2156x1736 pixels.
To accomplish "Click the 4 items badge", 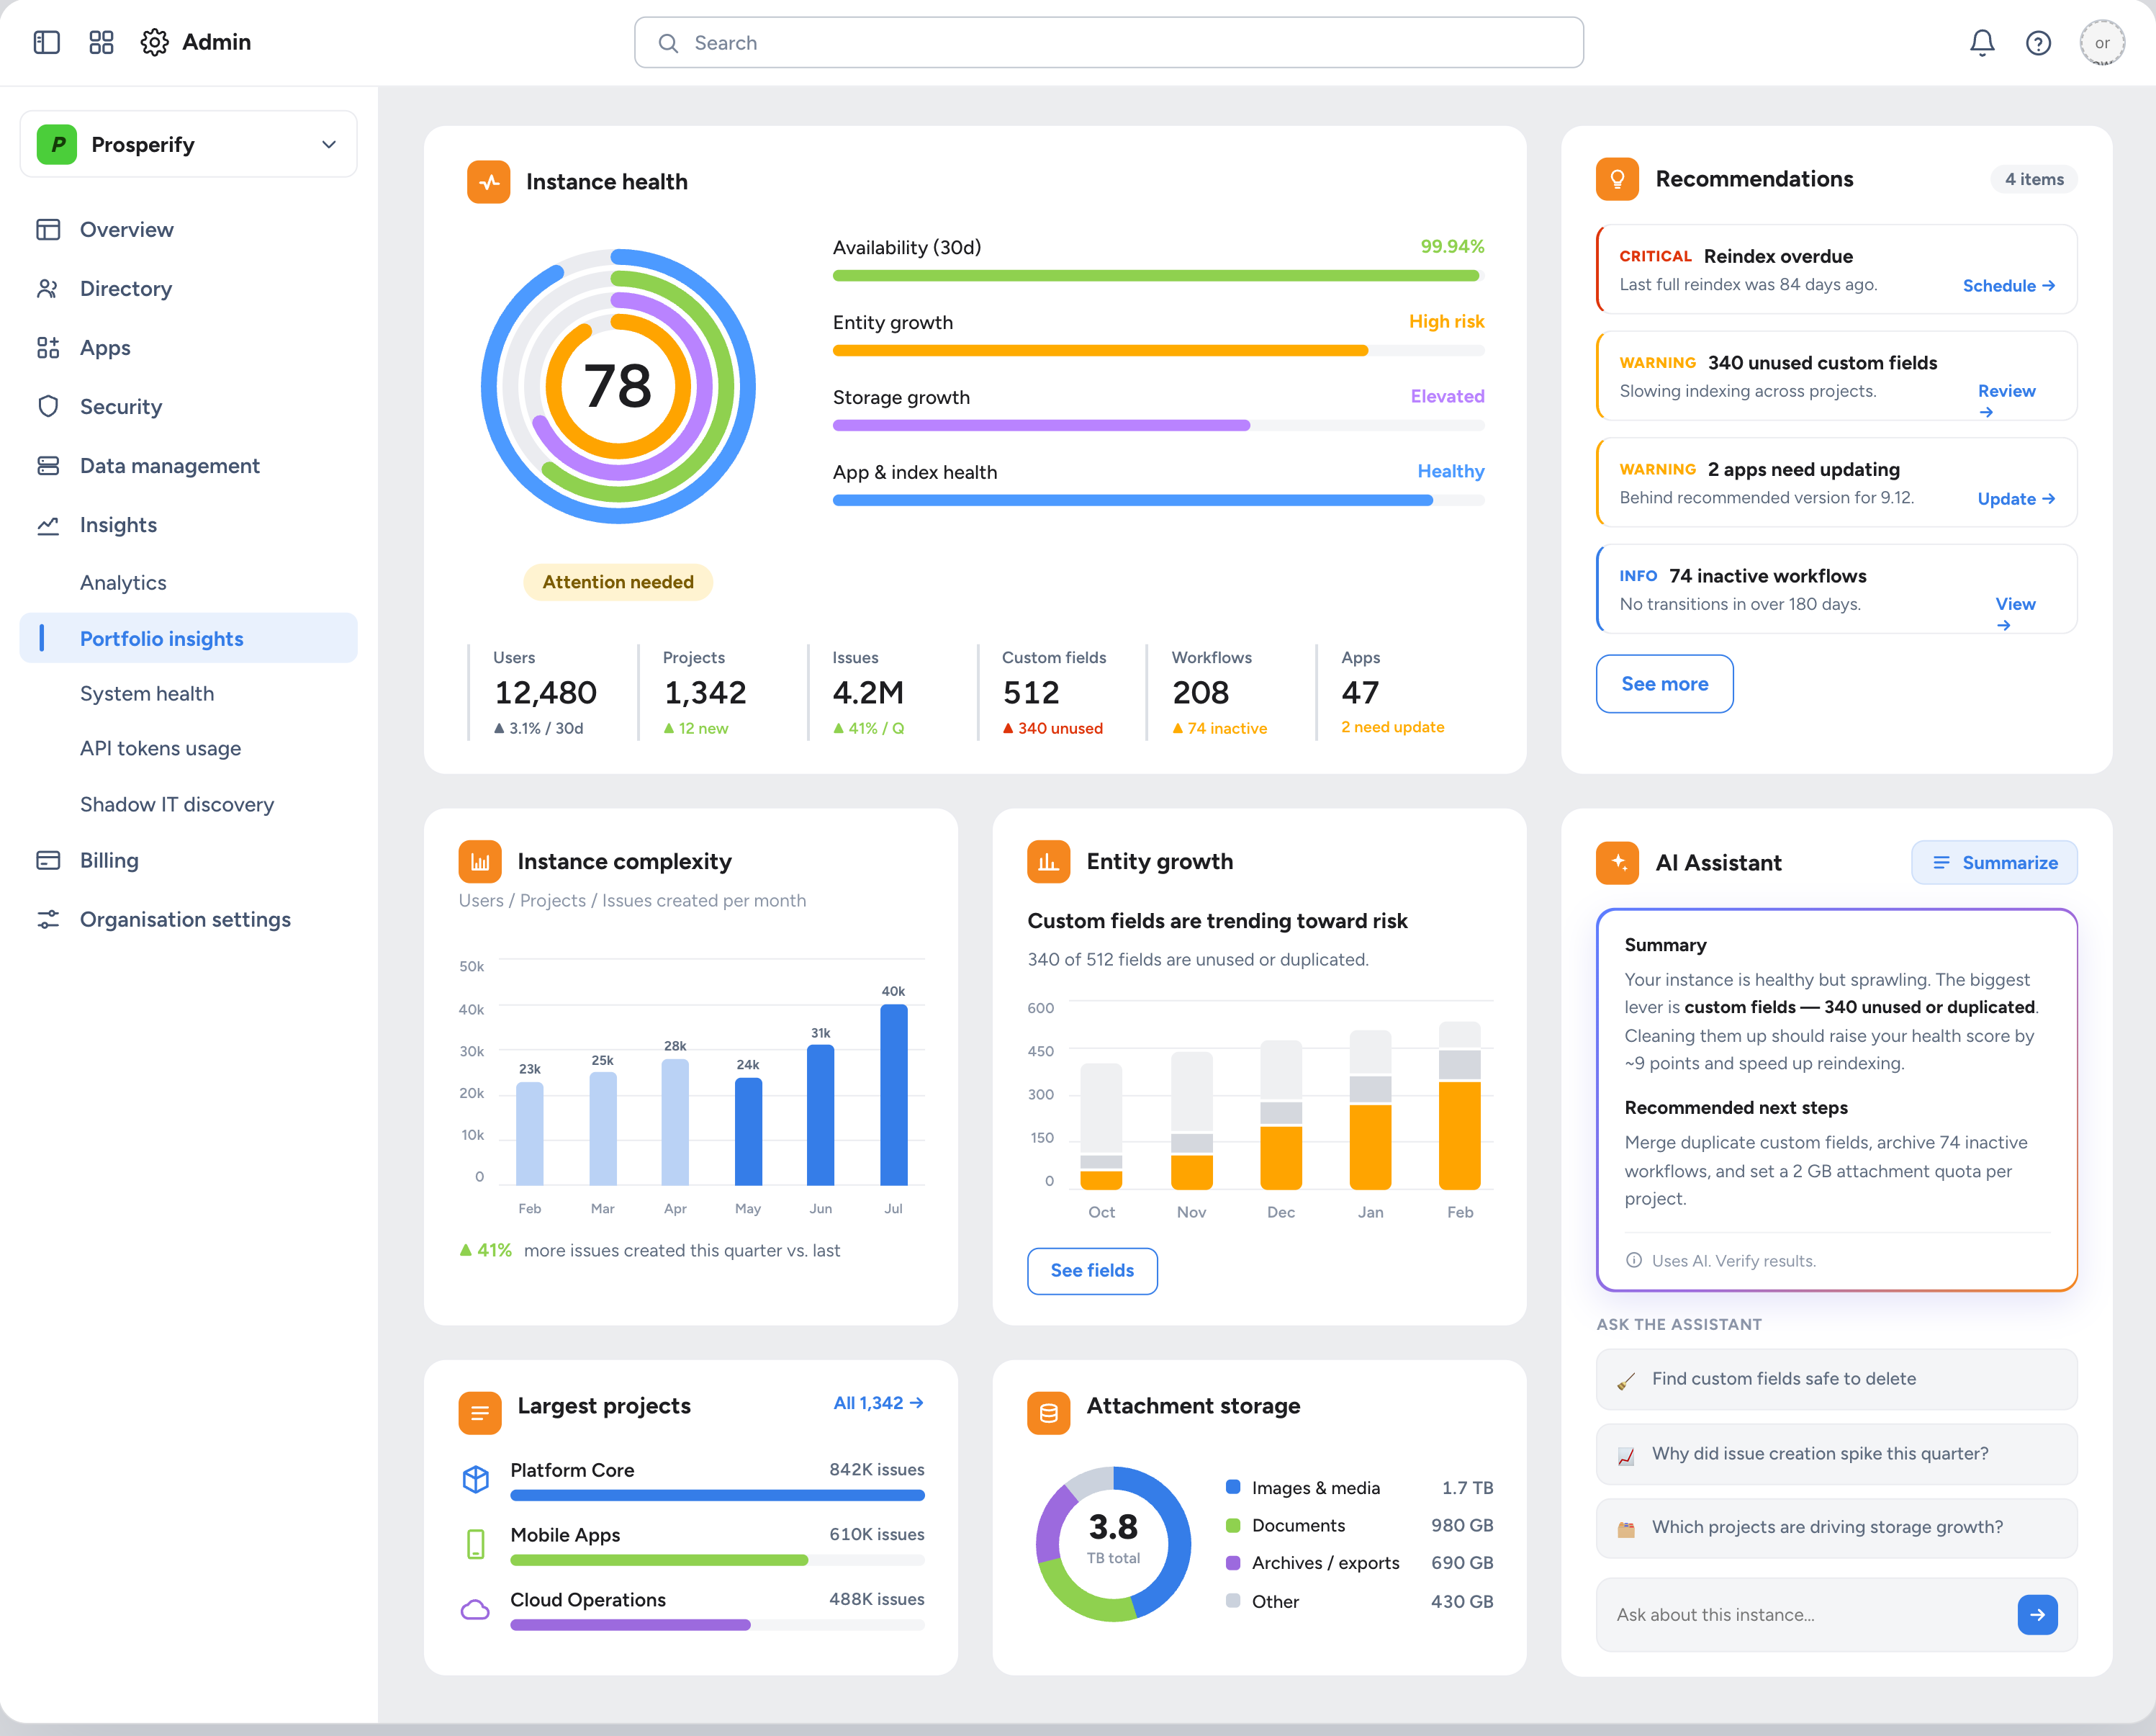I will coord(2034,179).
